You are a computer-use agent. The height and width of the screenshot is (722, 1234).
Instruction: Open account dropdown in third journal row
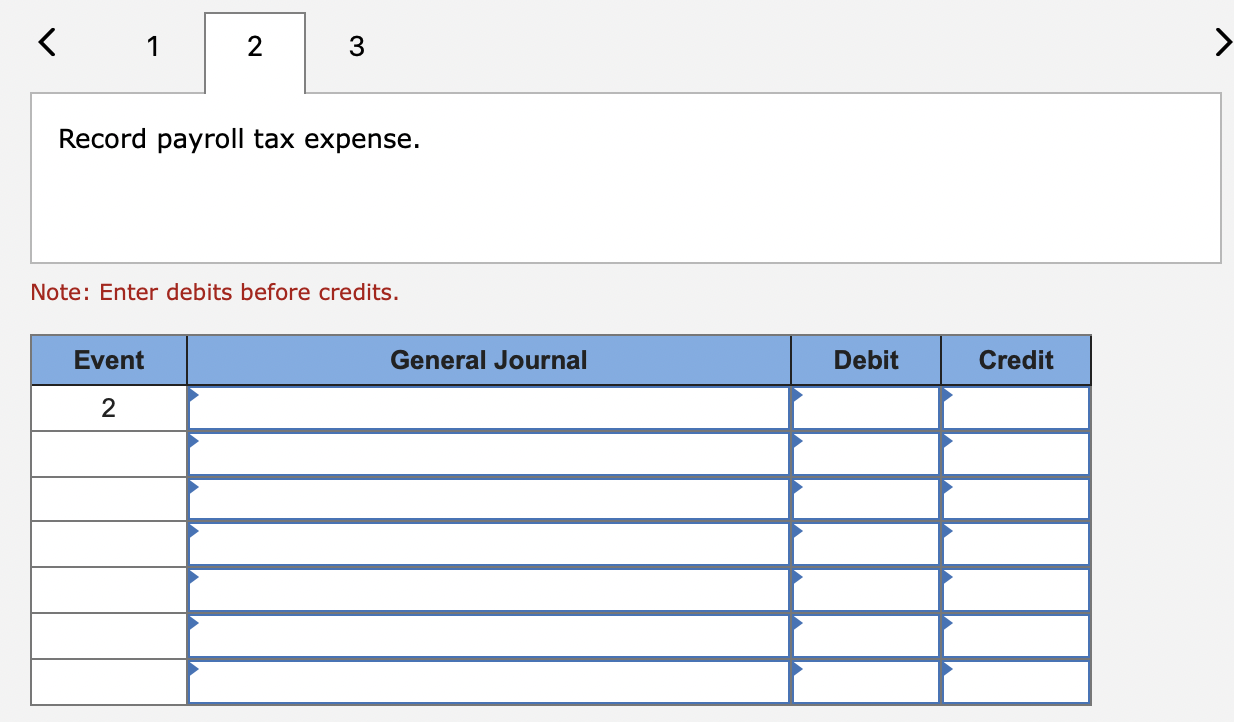click(489, 499)
